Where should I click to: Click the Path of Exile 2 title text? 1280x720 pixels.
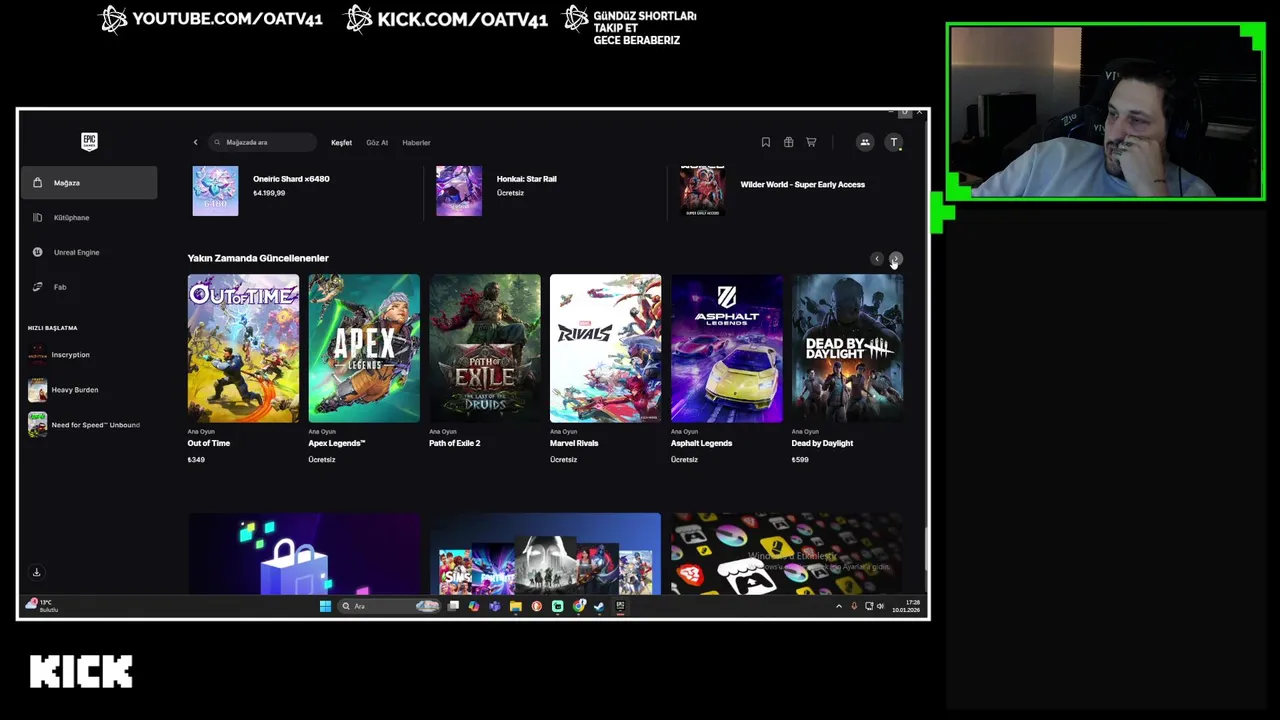pos(455,443)
